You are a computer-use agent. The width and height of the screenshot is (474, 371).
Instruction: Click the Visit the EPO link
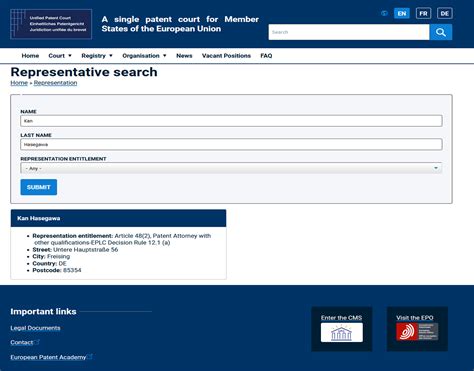pyautogui.click(x=415, y=318)
